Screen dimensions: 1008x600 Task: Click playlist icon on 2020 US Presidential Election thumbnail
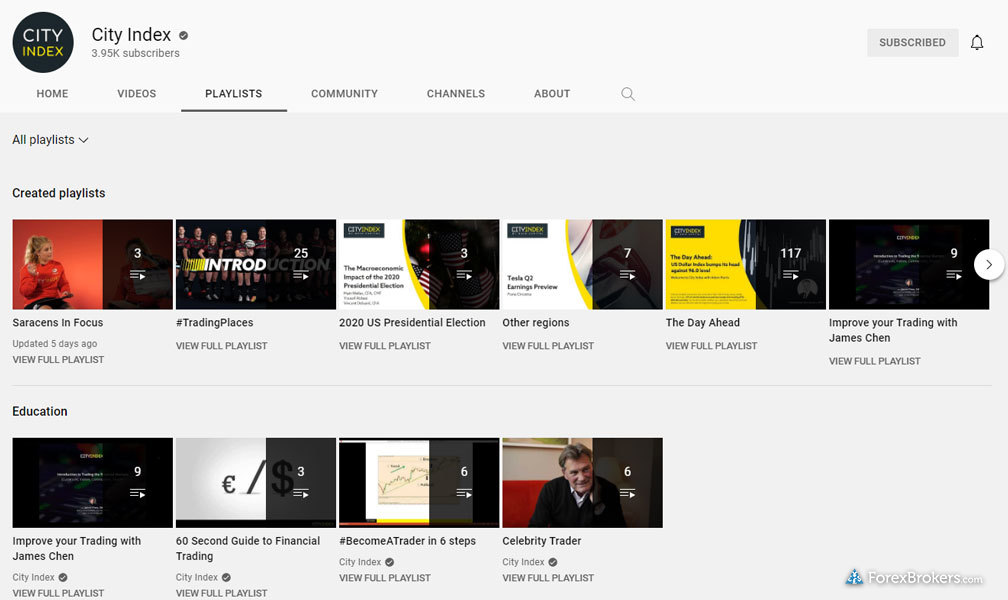tap(464, 275)
